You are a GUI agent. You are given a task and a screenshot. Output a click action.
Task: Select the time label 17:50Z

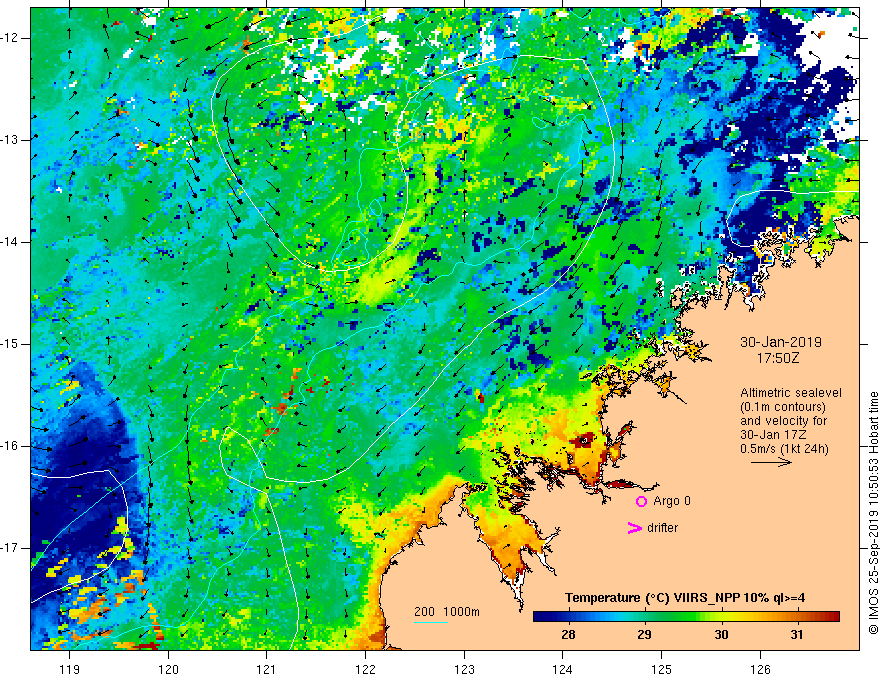click(x=778, y=358)
